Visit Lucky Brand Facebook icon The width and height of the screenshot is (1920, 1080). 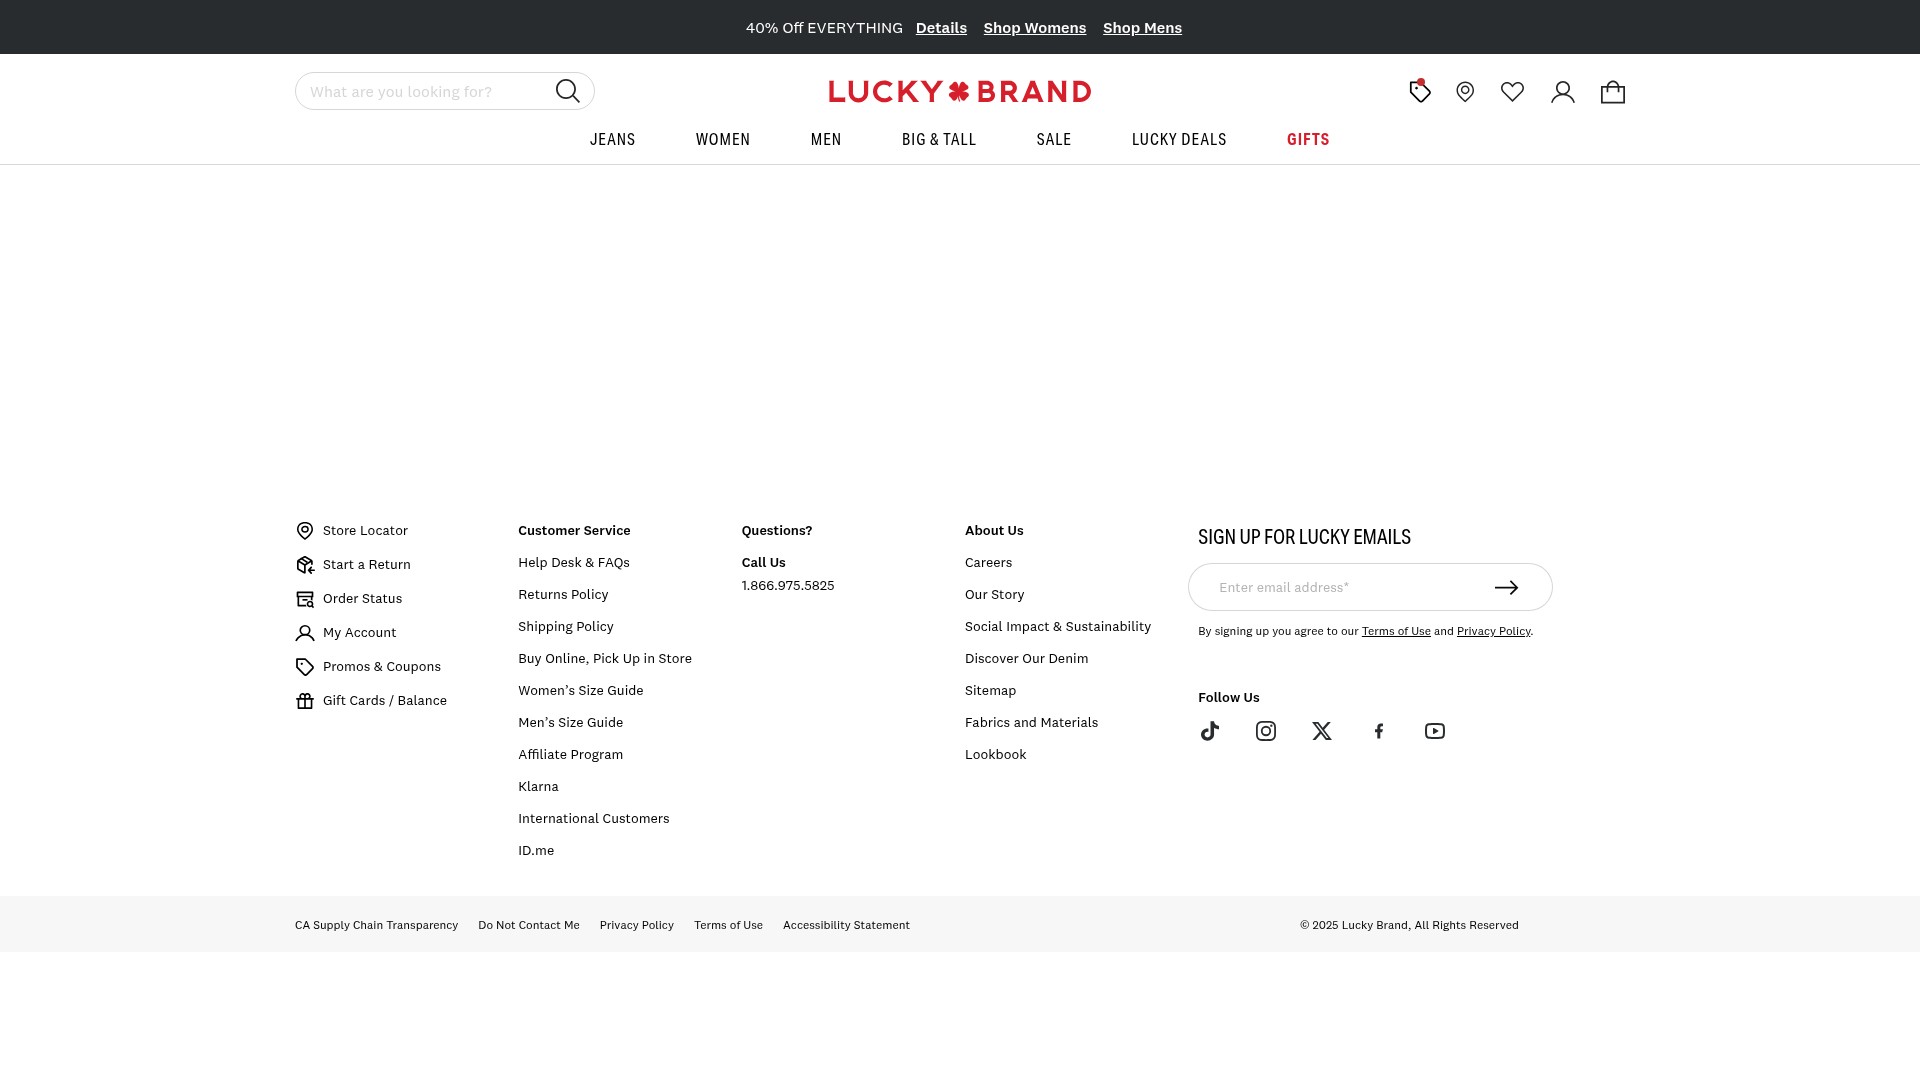pos(1379,731)
